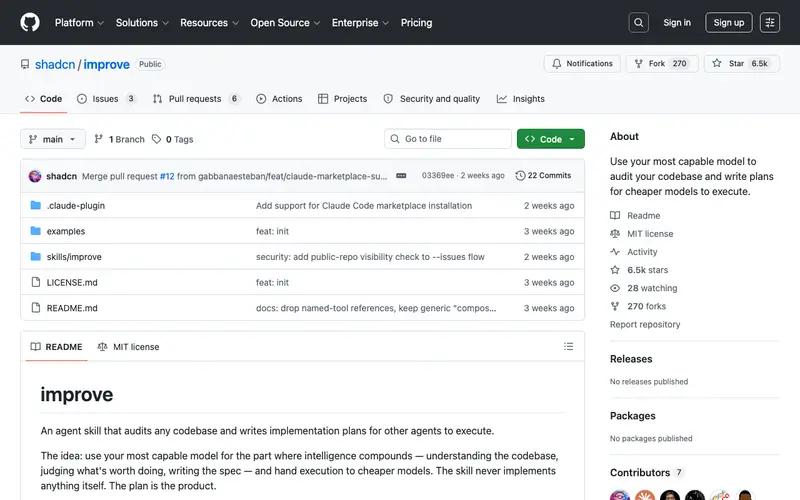
Task: Open the green Code dropdown button
Action: click(551, 139)
